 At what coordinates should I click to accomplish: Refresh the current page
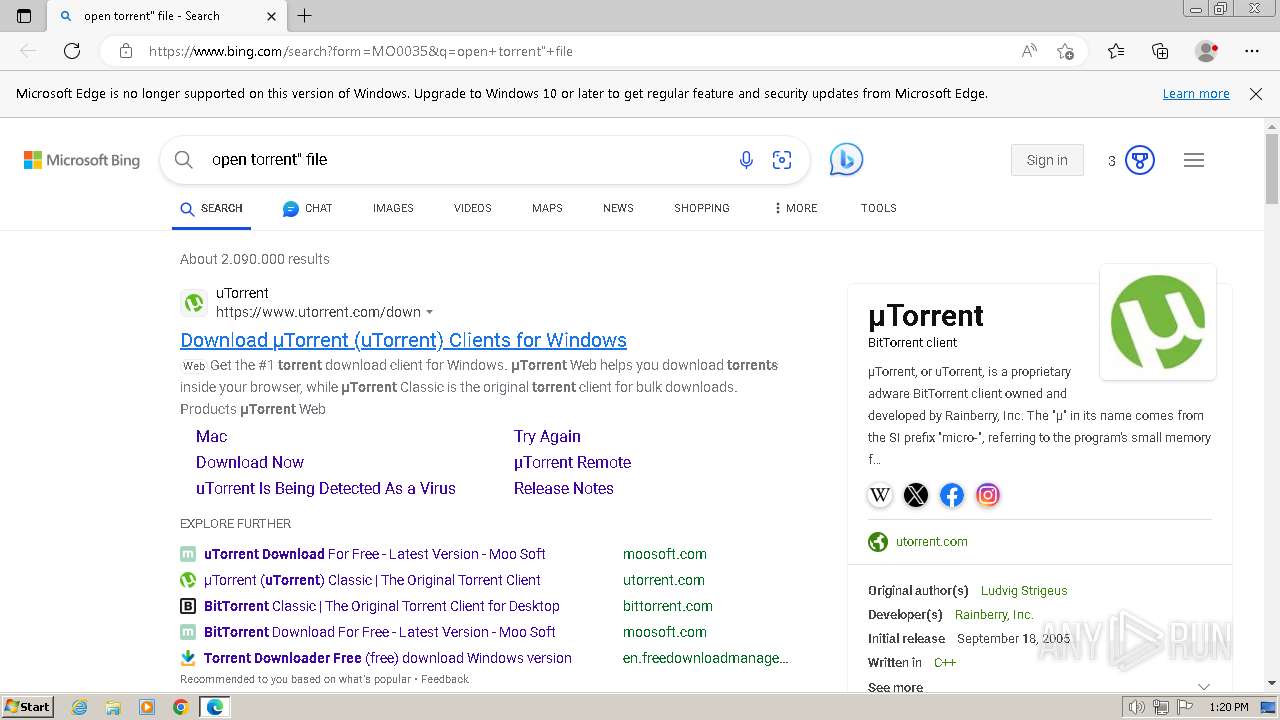(x=72, y=51)
